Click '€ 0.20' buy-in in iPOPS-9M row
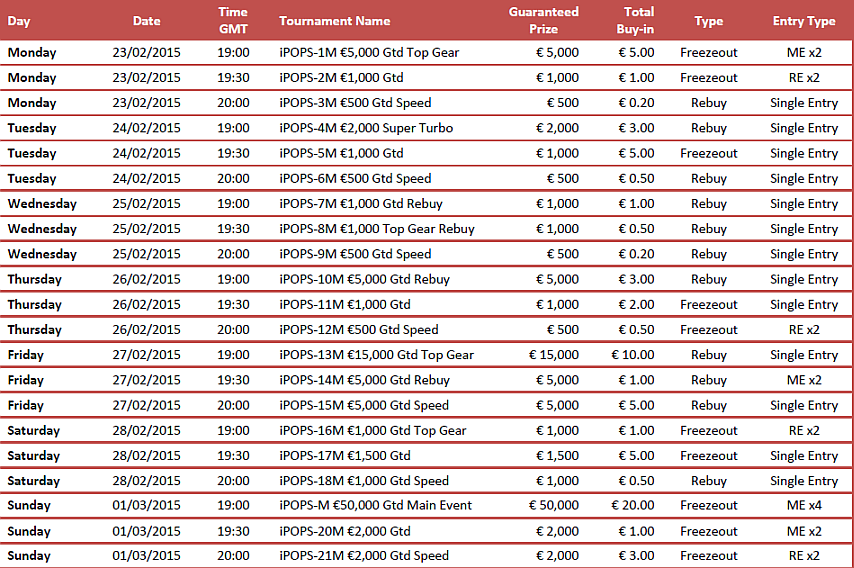Image resolution: width=854 pixels, height=568 pixels. tap(636, 254)
